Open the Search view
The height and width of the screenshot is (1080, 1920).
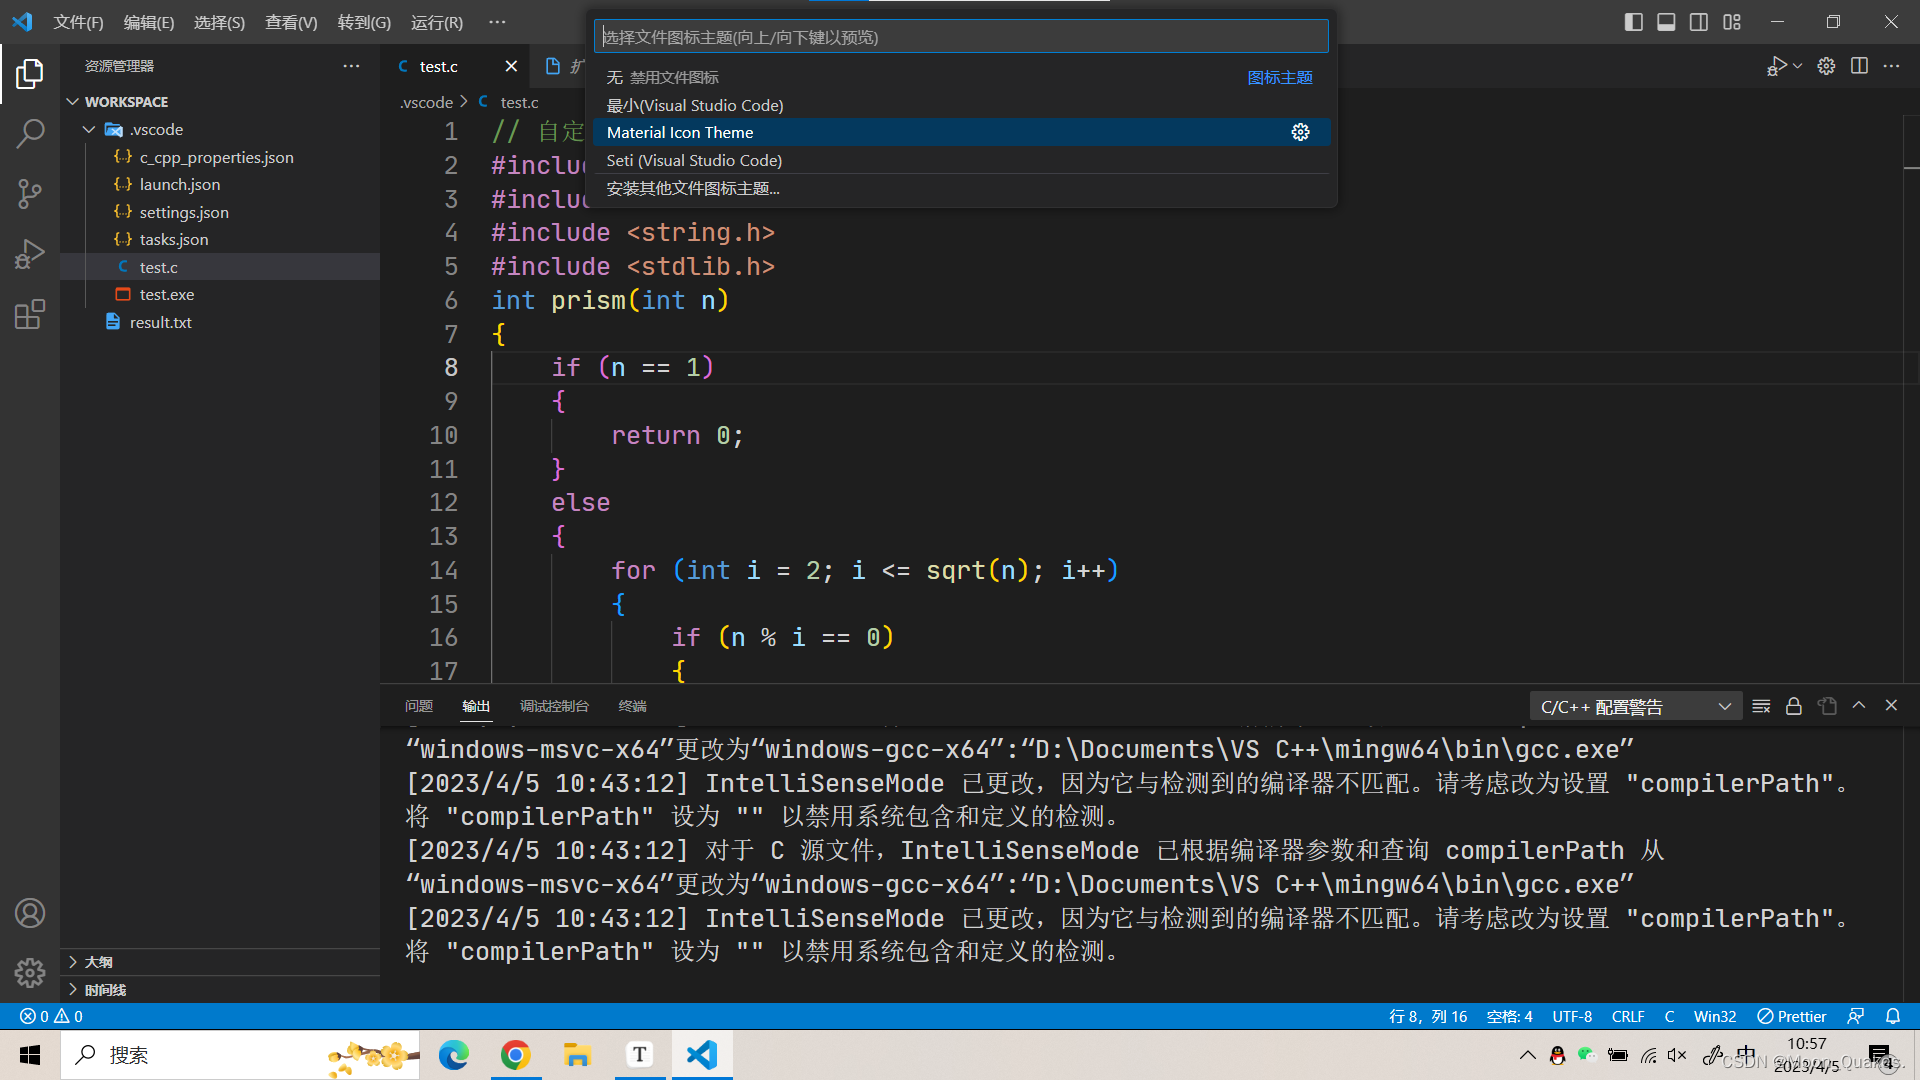click(30, 133)
